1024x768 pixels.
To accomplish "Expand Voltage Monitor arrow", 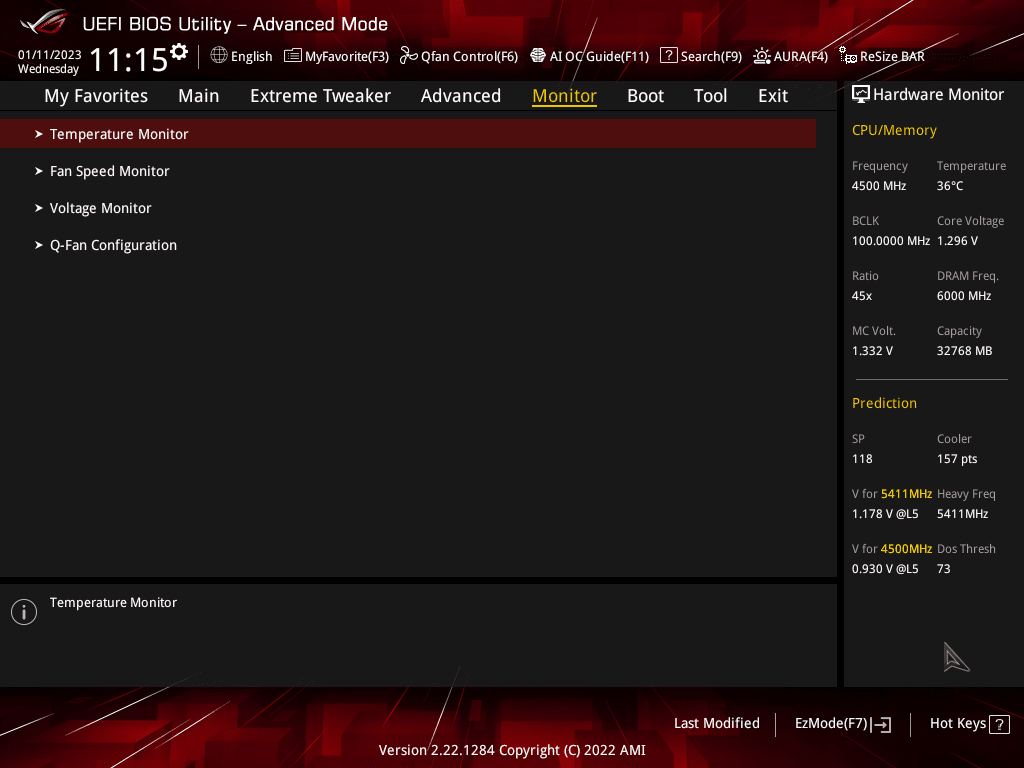I will (39, 208).
